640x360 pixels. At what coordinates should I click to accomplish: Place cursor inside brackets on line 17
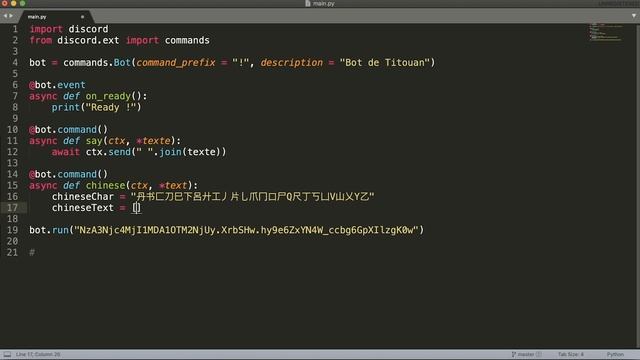(136, 208)
